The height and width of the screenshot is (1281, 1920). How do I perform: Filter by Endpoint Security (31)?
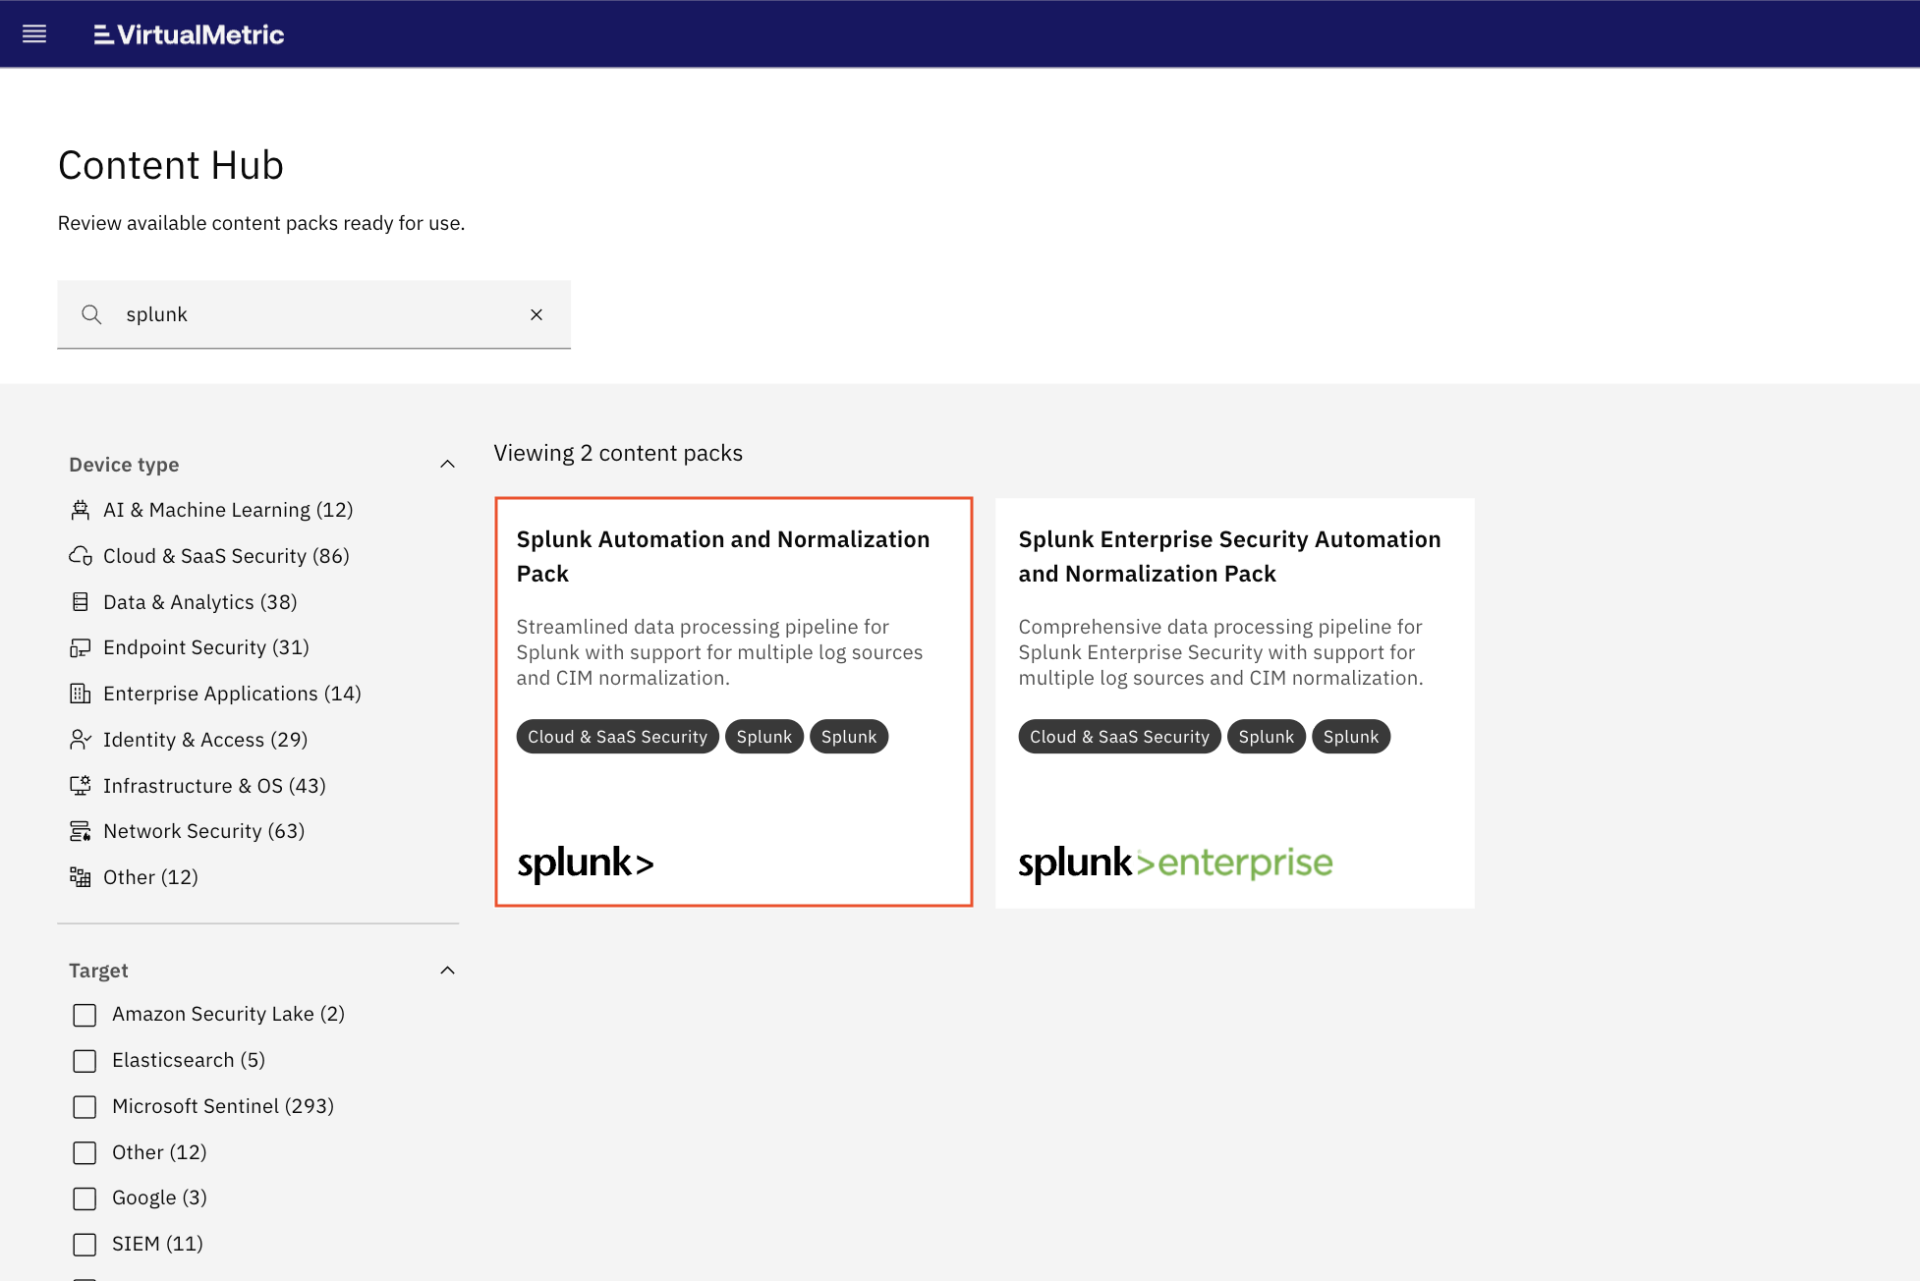206,648
